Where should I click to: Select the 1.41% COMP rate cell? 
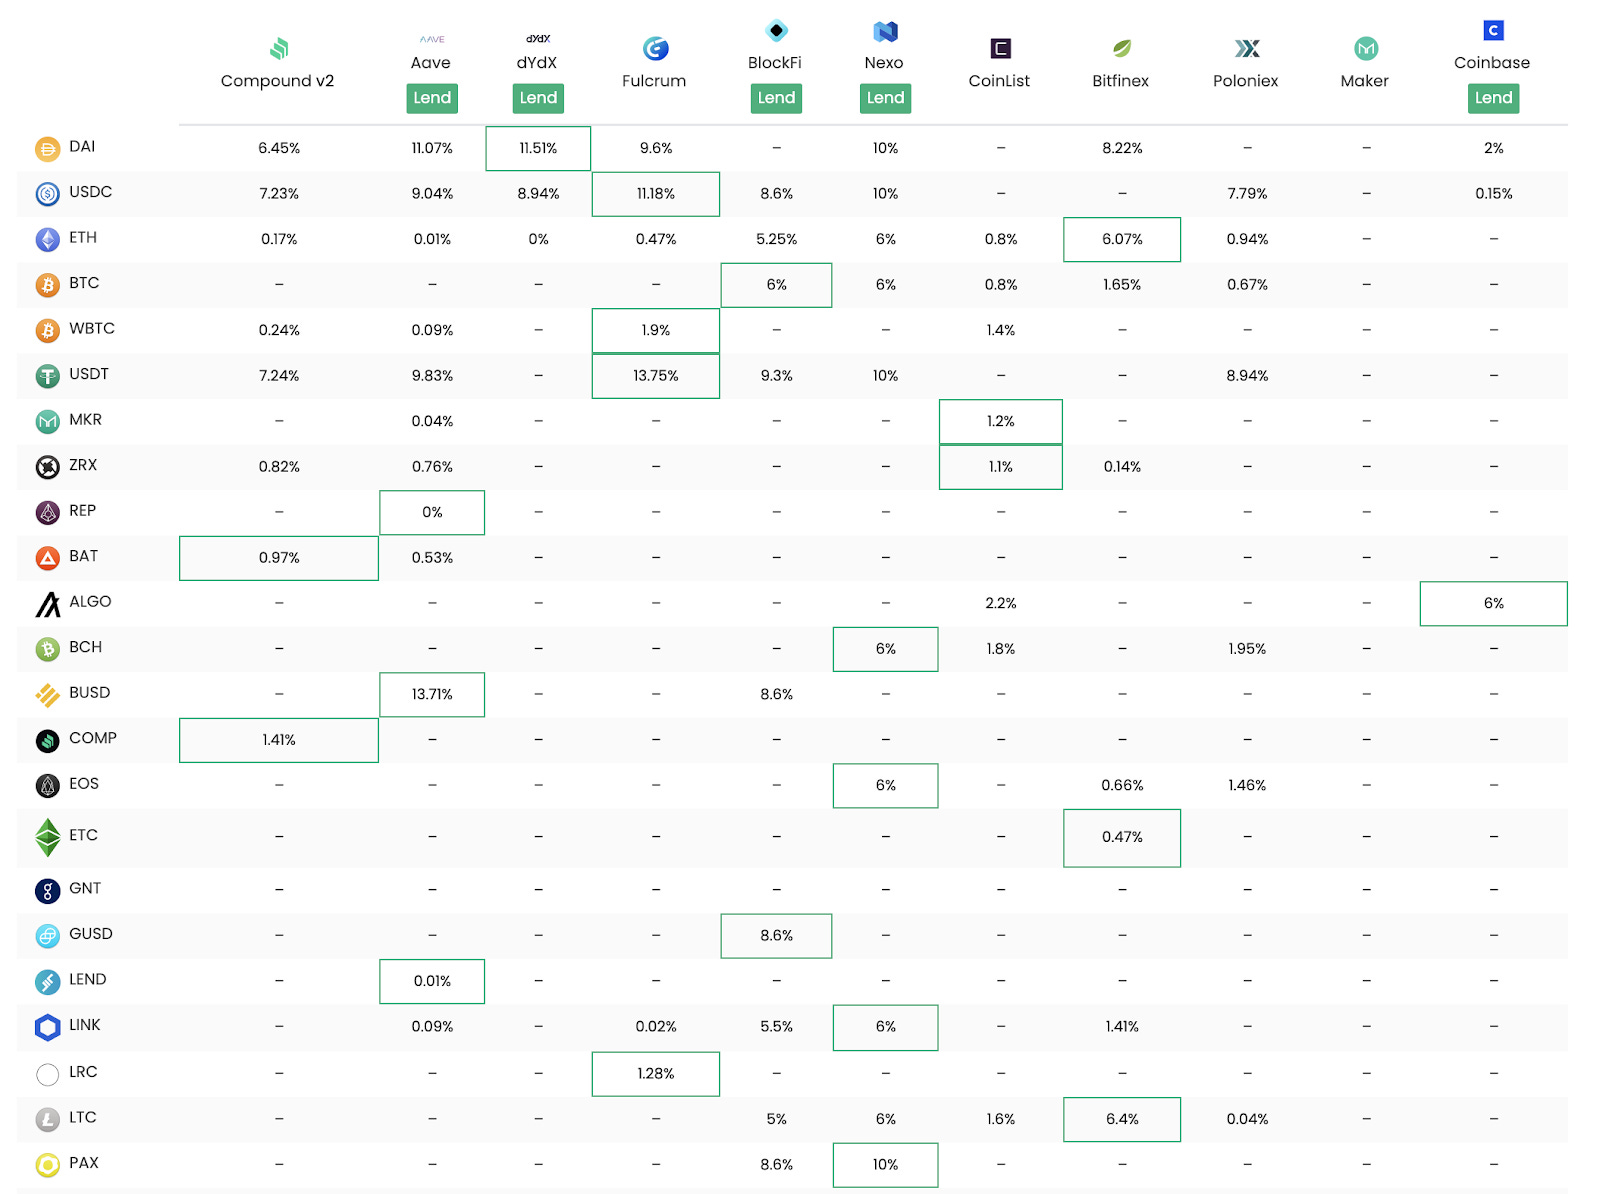coord(279,740)
